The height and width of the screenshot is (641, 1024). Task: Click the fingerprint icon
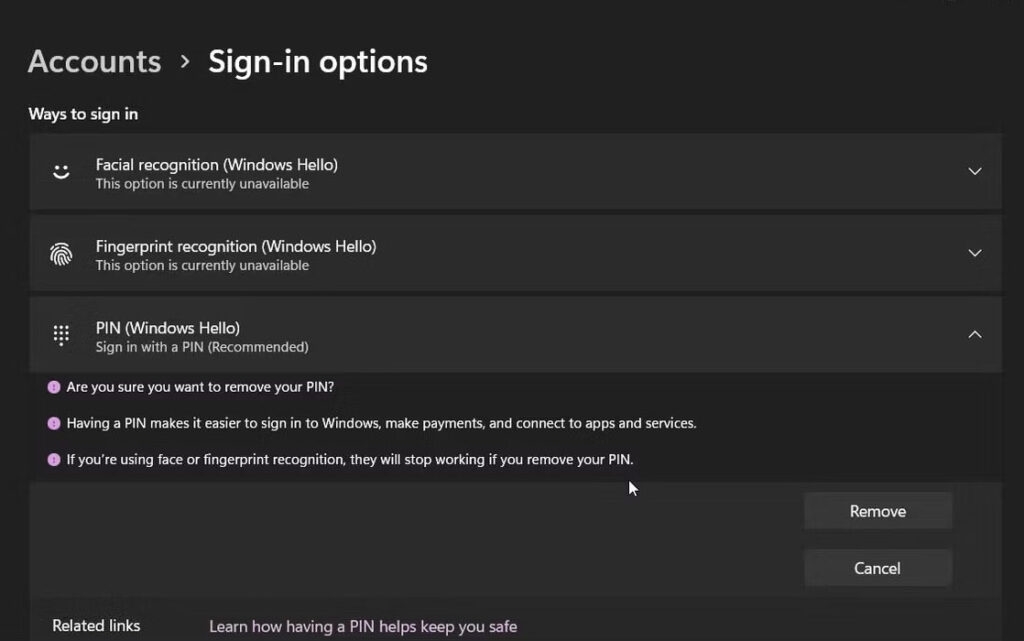coord(61,254)
